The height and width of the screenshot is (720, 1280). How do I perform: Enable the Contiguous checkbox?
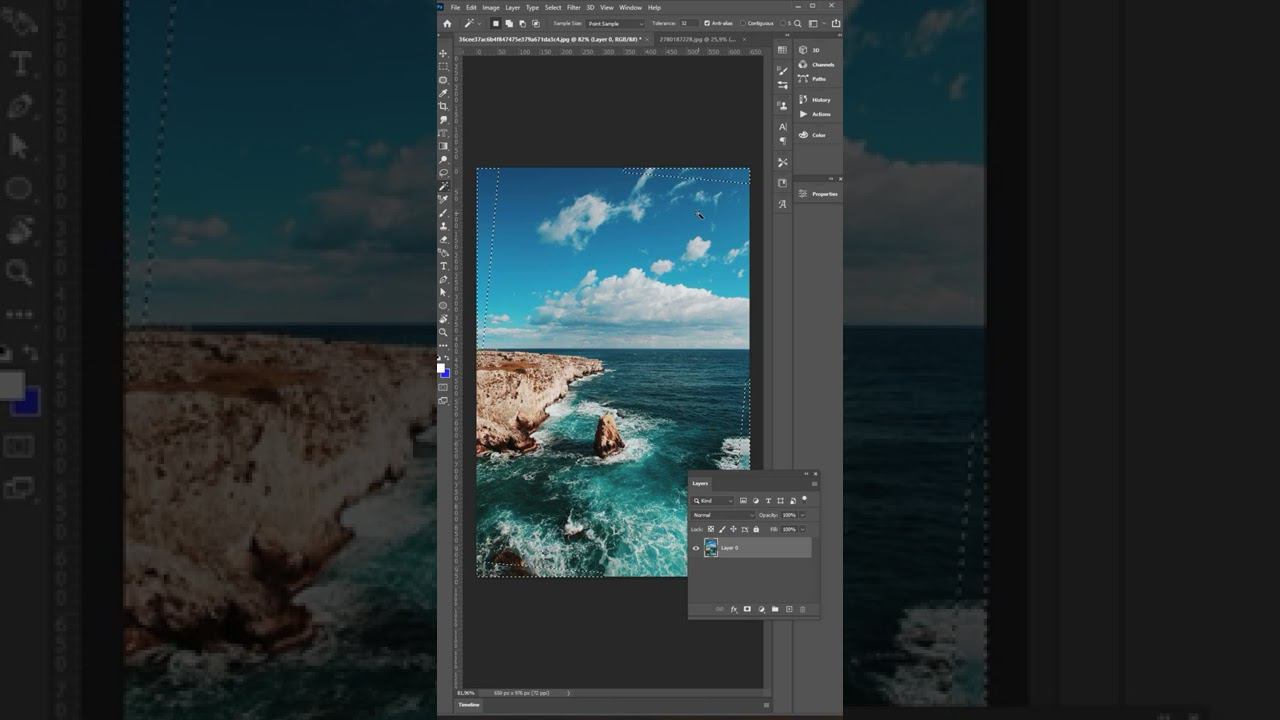743,23
